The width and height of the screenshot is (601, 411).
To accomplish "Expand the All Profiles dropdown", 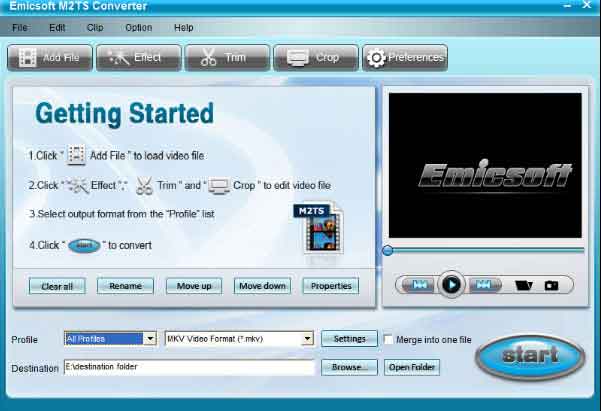I will (x=150, y=339).
